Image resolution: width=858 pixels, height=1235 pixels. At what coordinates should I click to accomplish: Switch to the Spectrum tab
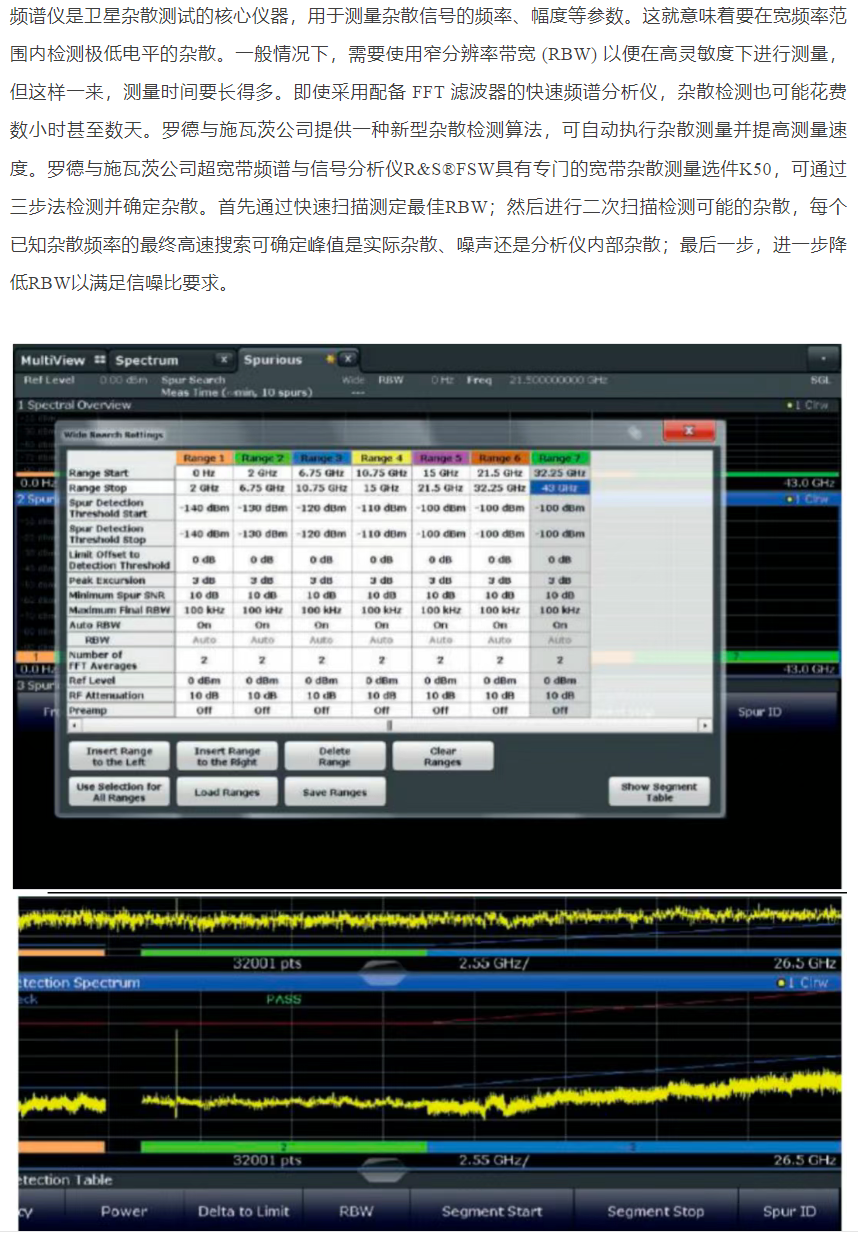(x=147, y=360)
